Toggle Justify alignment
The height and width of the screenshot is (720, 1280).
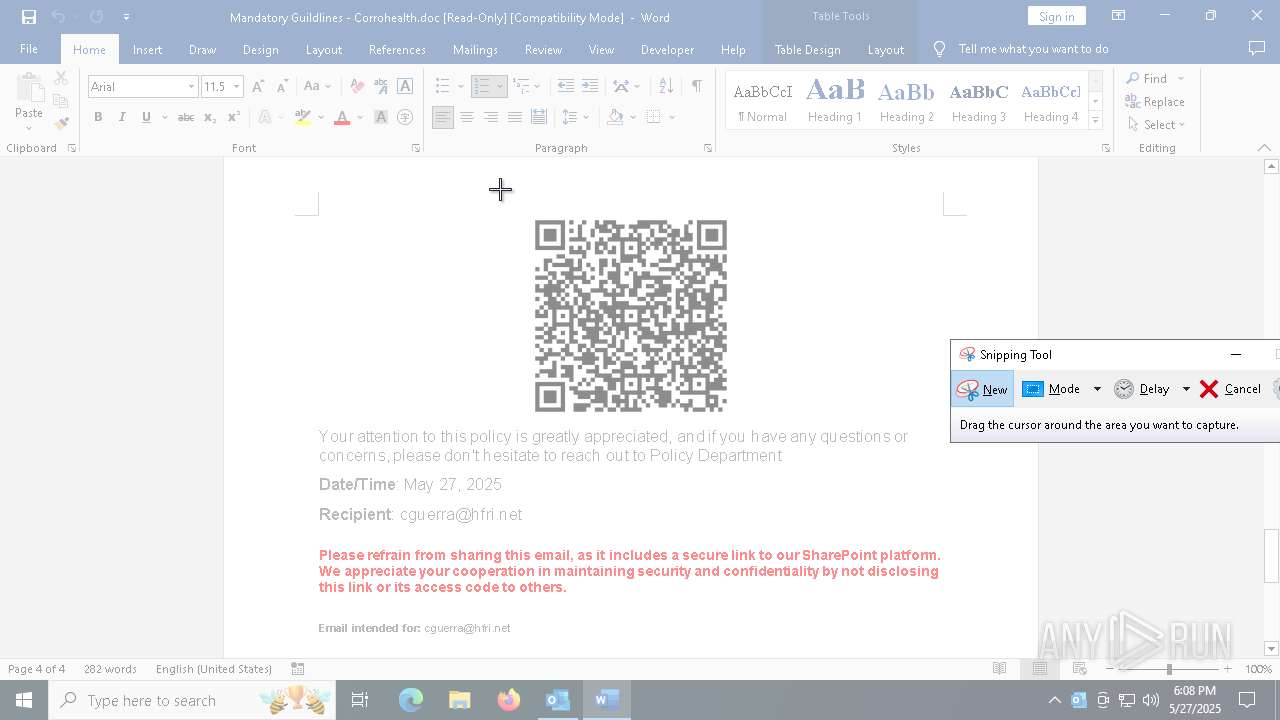pos(514,117)
